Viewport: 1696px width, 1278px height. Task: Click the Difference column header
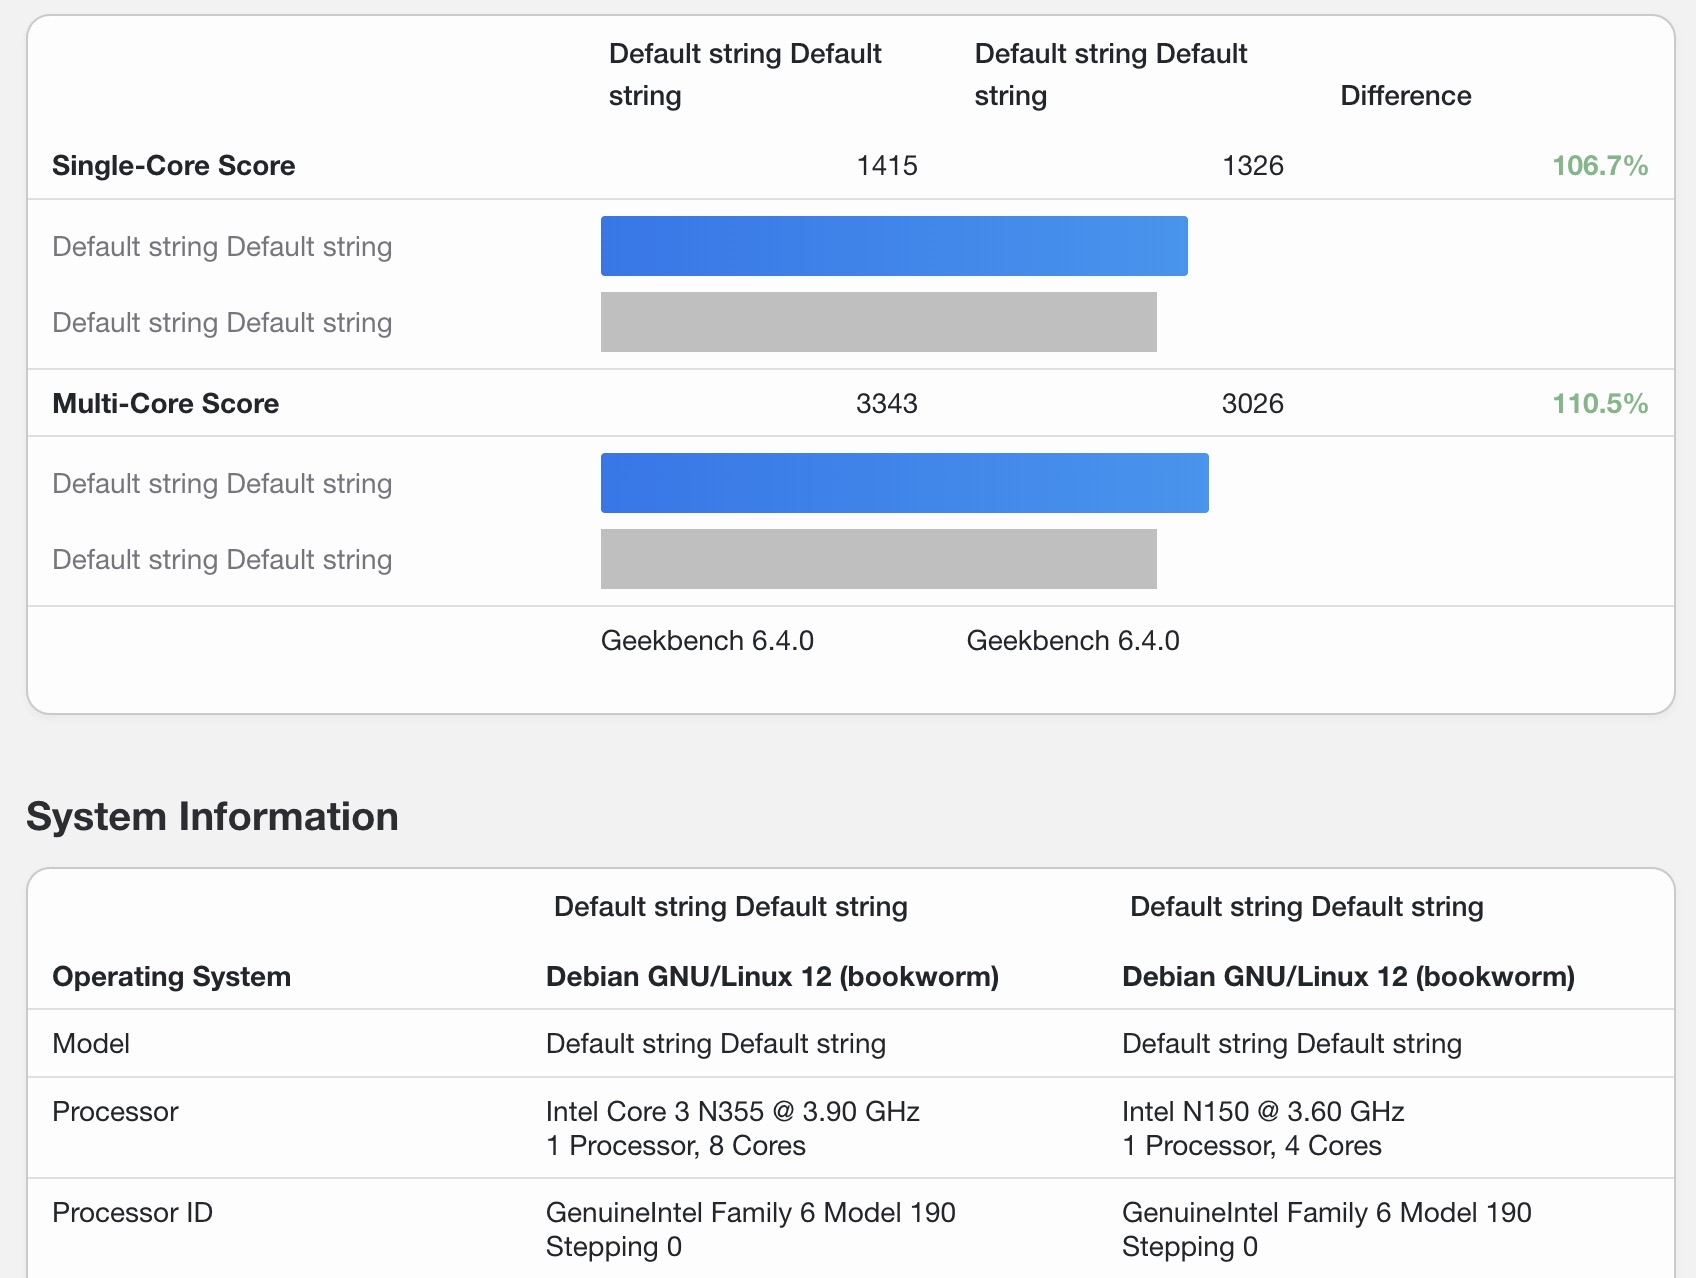coord(1405,96)
